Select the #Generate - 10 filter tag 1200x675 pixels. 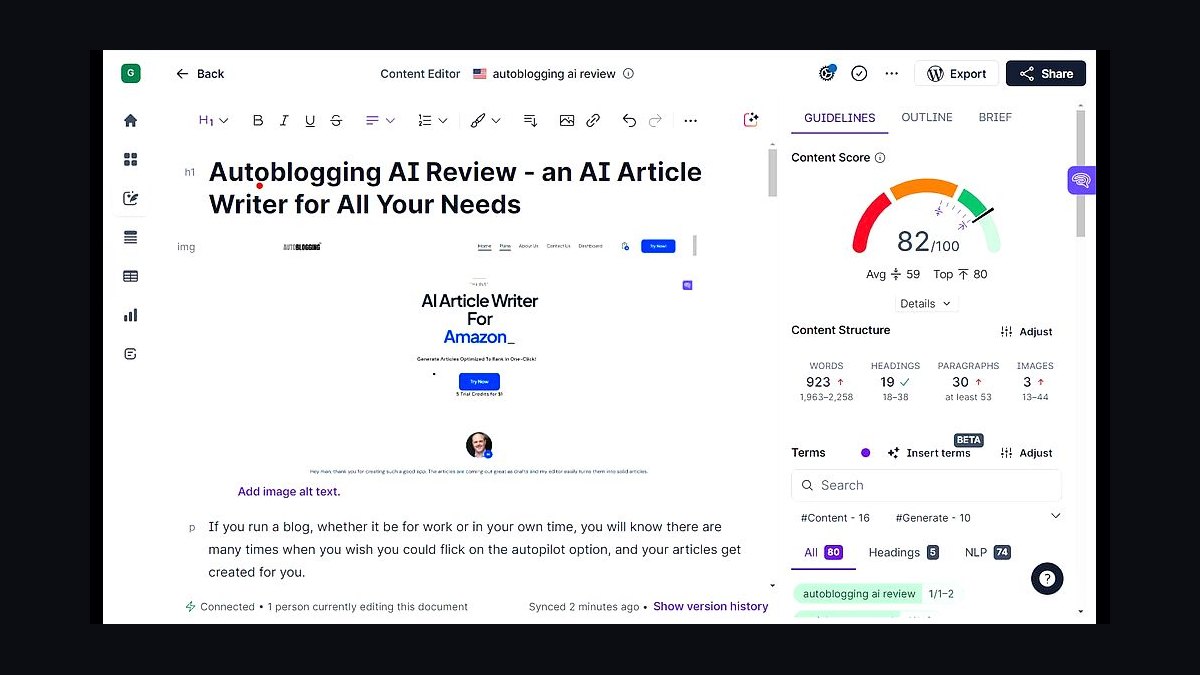coord(933,518)
